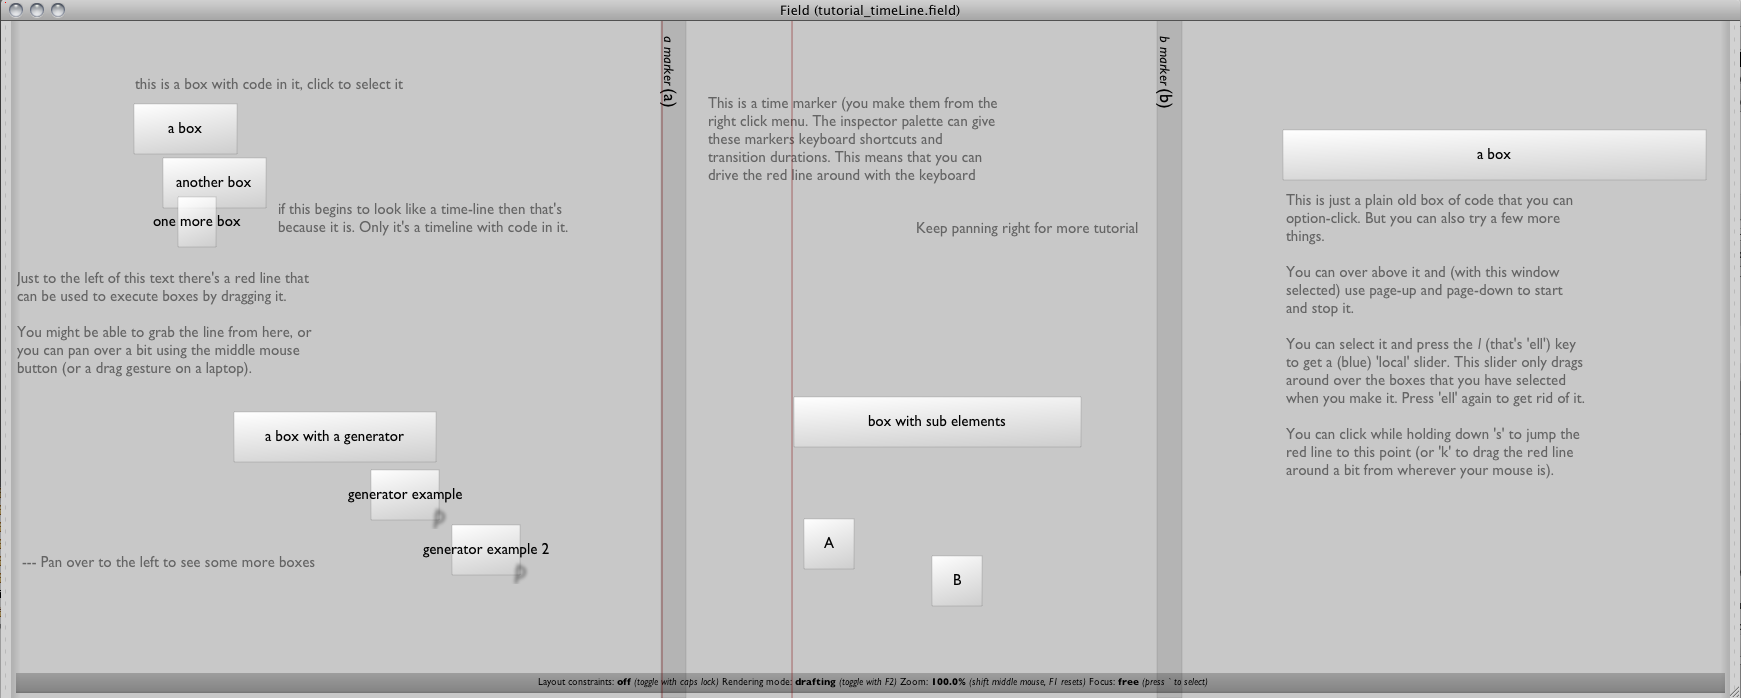Viewport: 1741px width, 698px height.
Task: Click the generator glyph on "generator example" box
Action: 438,518
